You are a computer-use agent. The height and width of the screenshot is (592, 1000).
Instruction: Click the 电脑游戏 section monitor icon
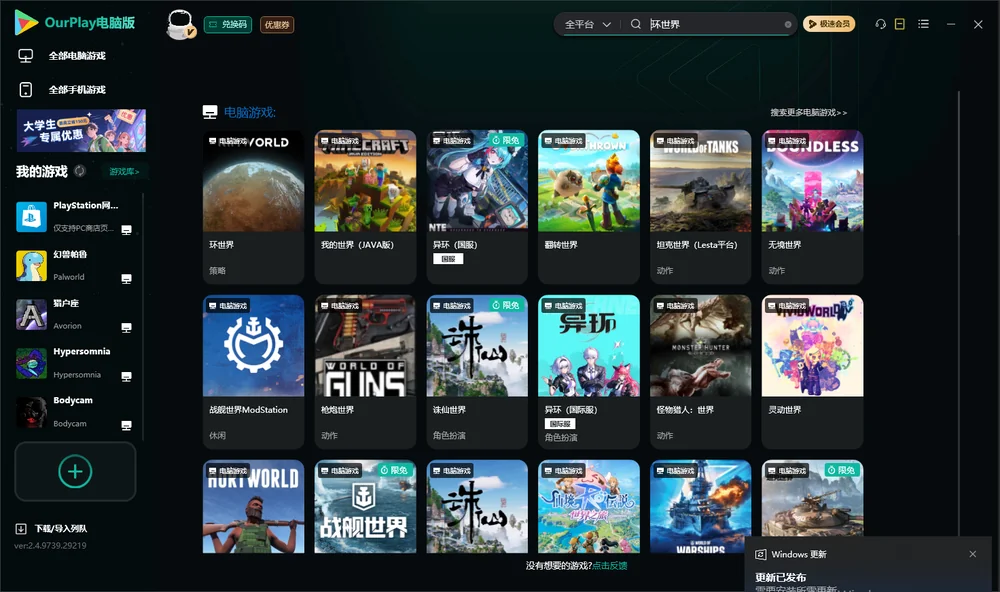210,112
